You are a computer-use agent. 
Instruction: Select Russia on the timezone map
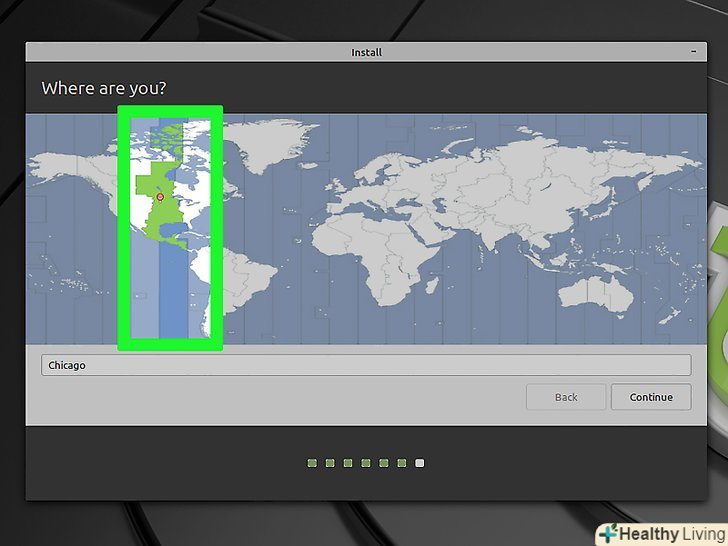tap(548, 162)
